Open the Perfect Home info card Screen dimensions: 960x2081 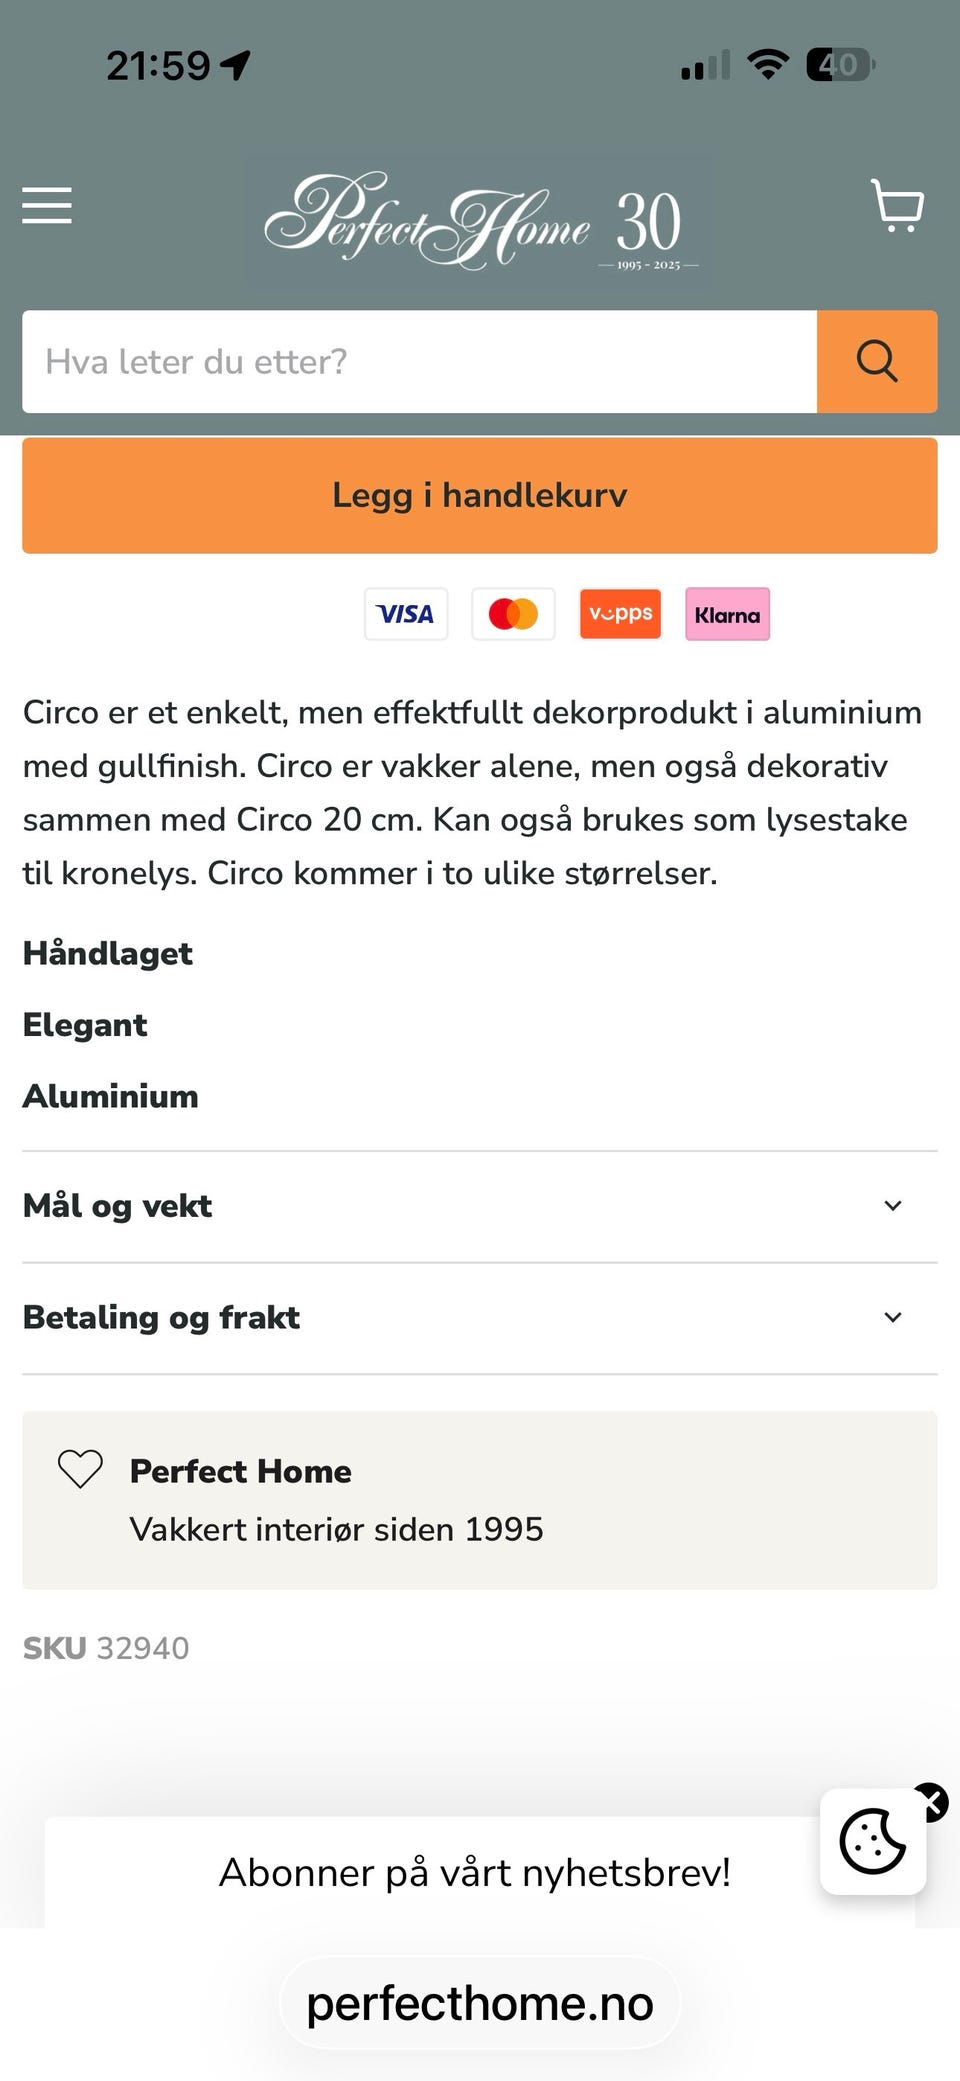pyautogui.click(x=480, y=1500)
